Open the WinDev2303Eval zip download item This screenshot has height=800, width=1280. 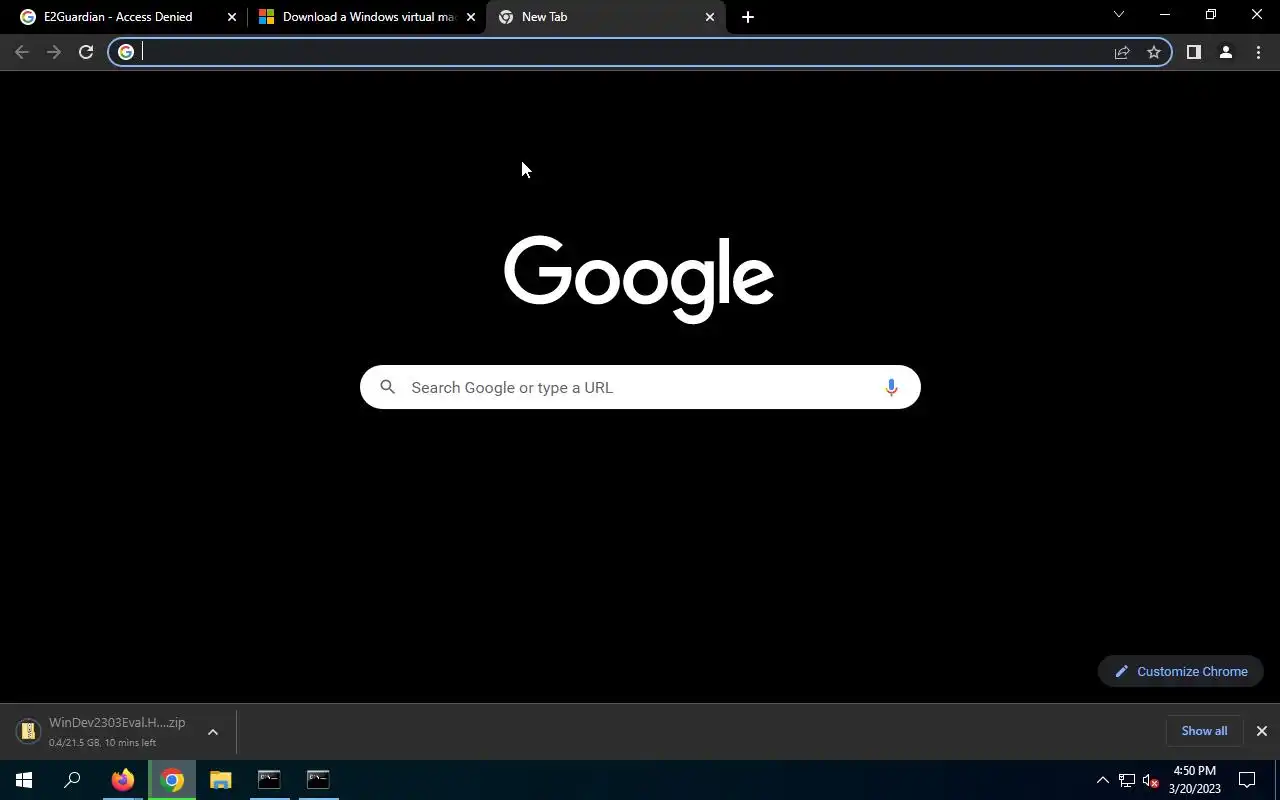(x=116, y=731)
